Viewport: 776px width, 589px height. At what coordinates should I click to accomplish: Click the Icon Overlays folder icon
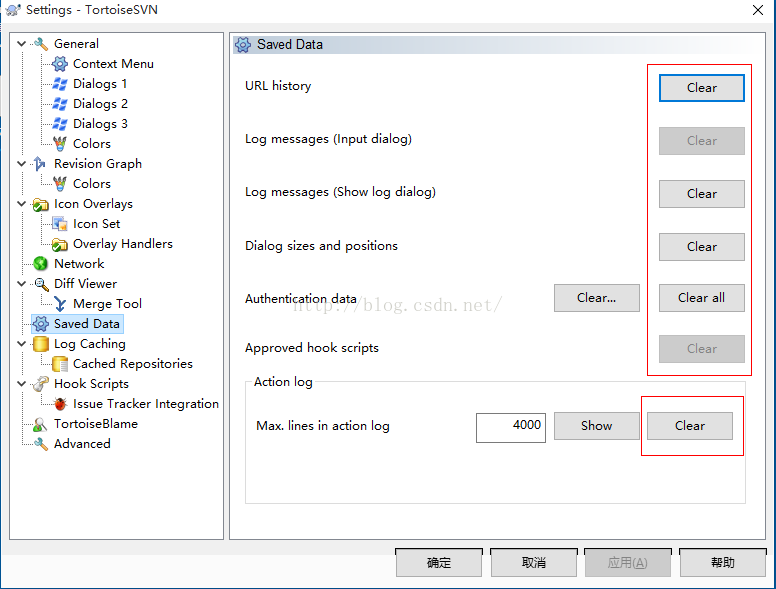(x=41, y=204)
